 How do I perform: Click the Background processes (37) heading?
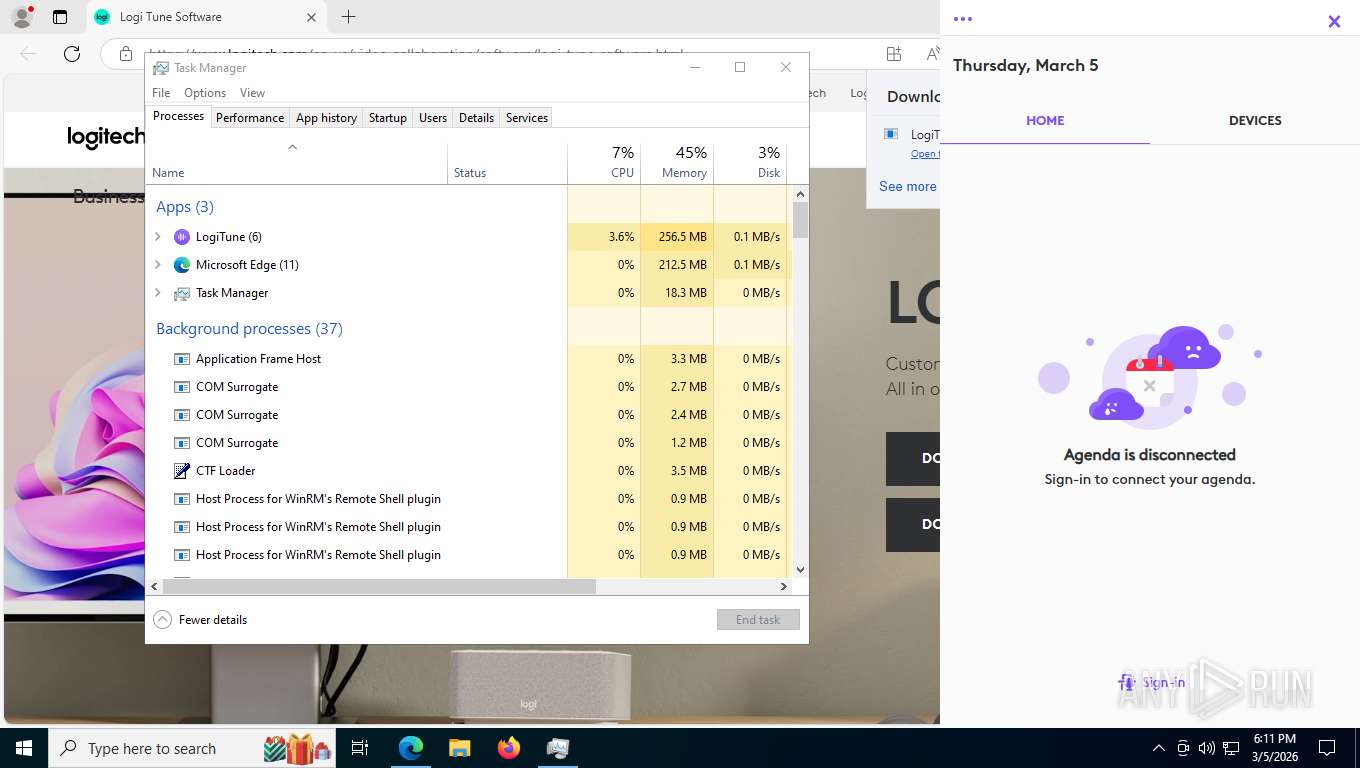tap(249, 329)
